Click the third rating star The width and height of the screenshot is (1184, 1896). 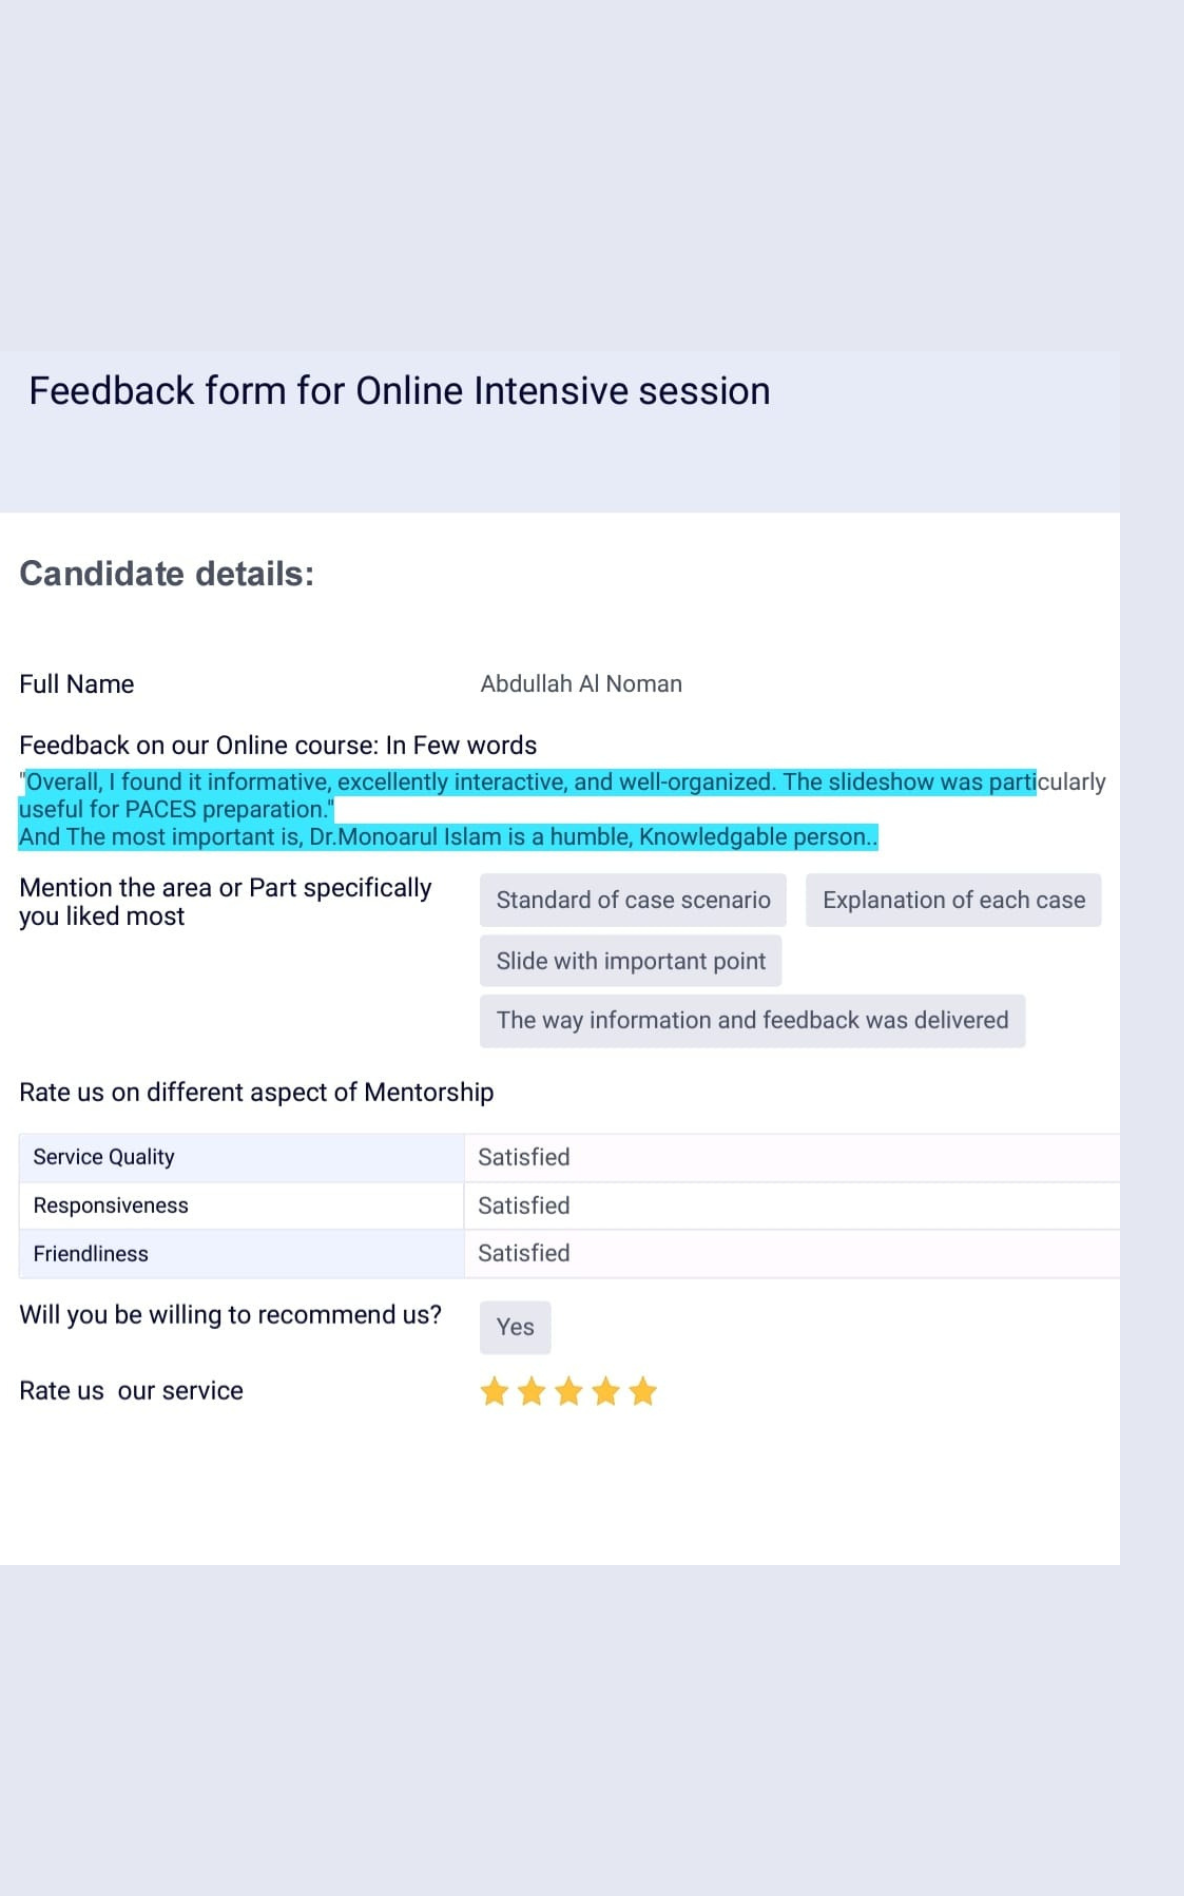(569, 1391)
